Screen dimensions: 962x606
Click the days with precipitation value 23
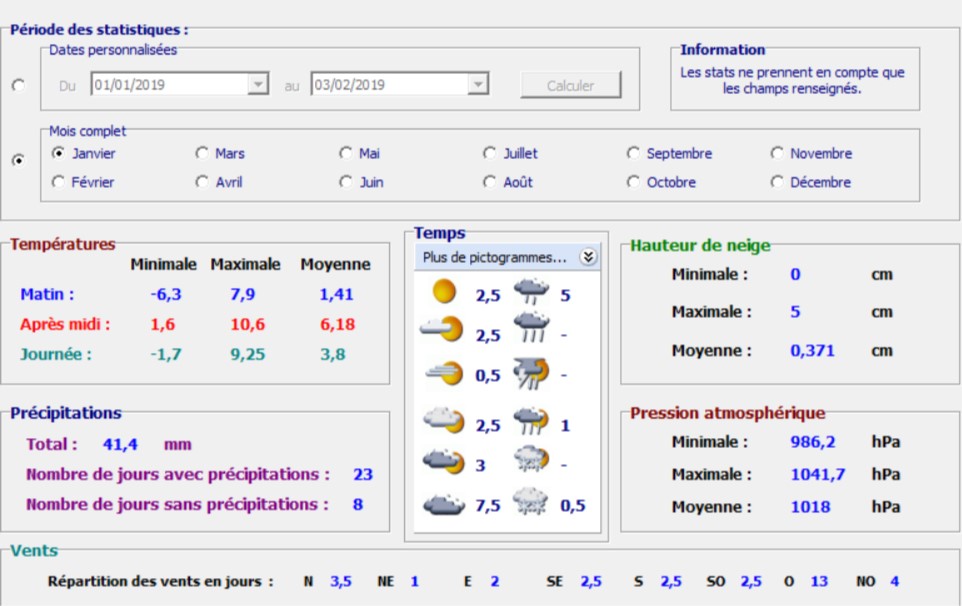(x=363, y=474)
